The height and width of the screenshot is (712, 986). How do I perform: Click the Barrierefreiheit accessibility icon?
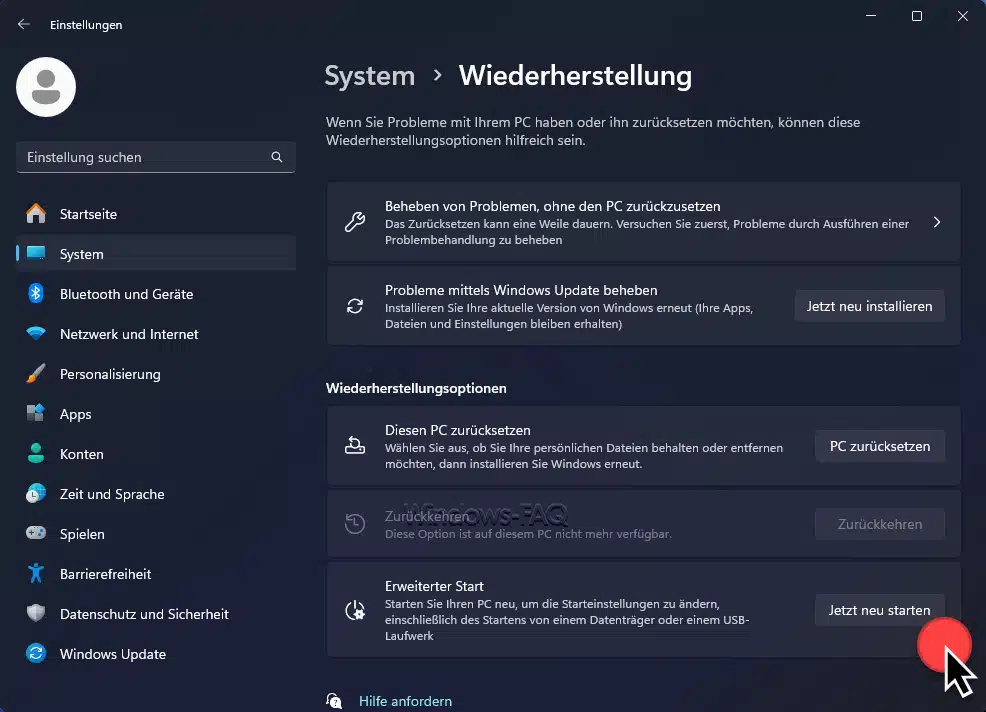tap(36, 573)
